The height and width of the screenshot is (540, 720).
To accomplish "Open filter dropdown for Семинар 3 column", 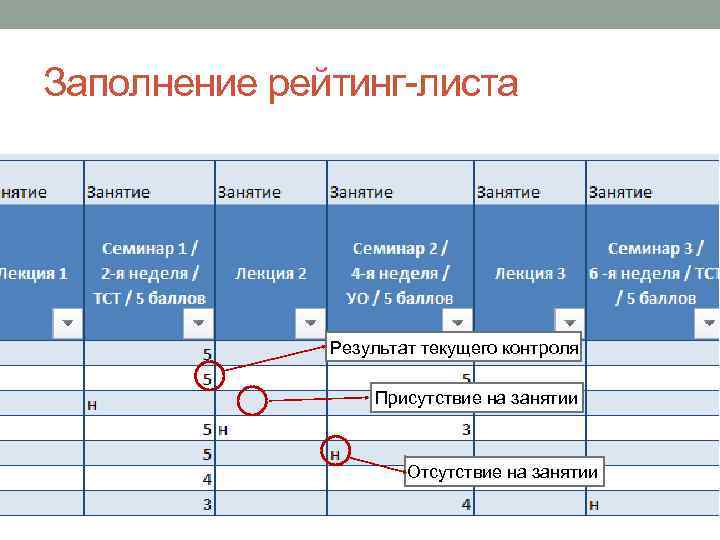I will [x=708, y=323].
